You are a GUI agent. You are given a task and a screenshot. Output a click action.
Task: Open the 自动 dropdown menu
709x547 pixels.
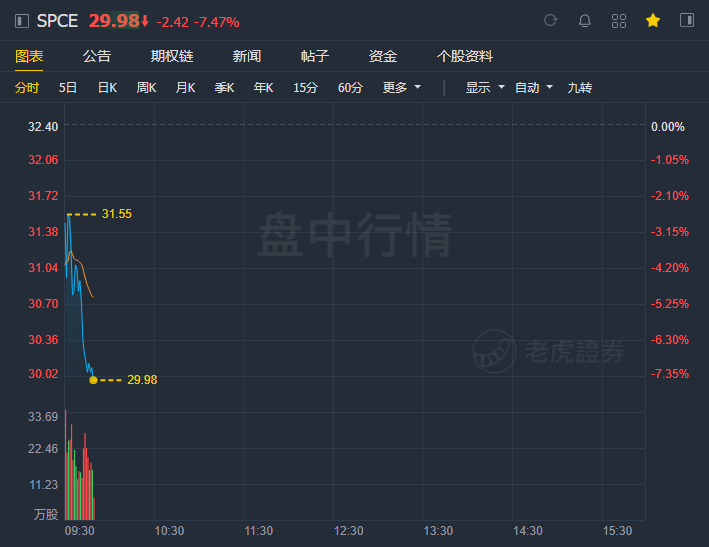tap(534, 87)
